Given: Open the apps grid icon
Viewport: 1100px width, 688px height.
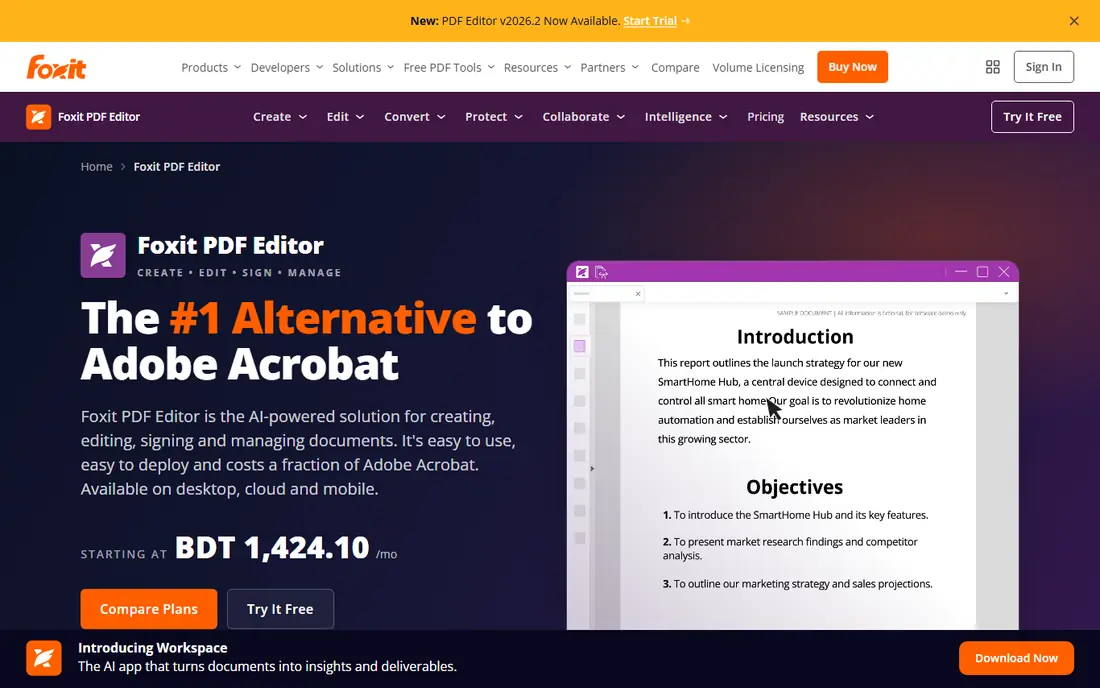Looking at the screenshot, I should 992,67.
